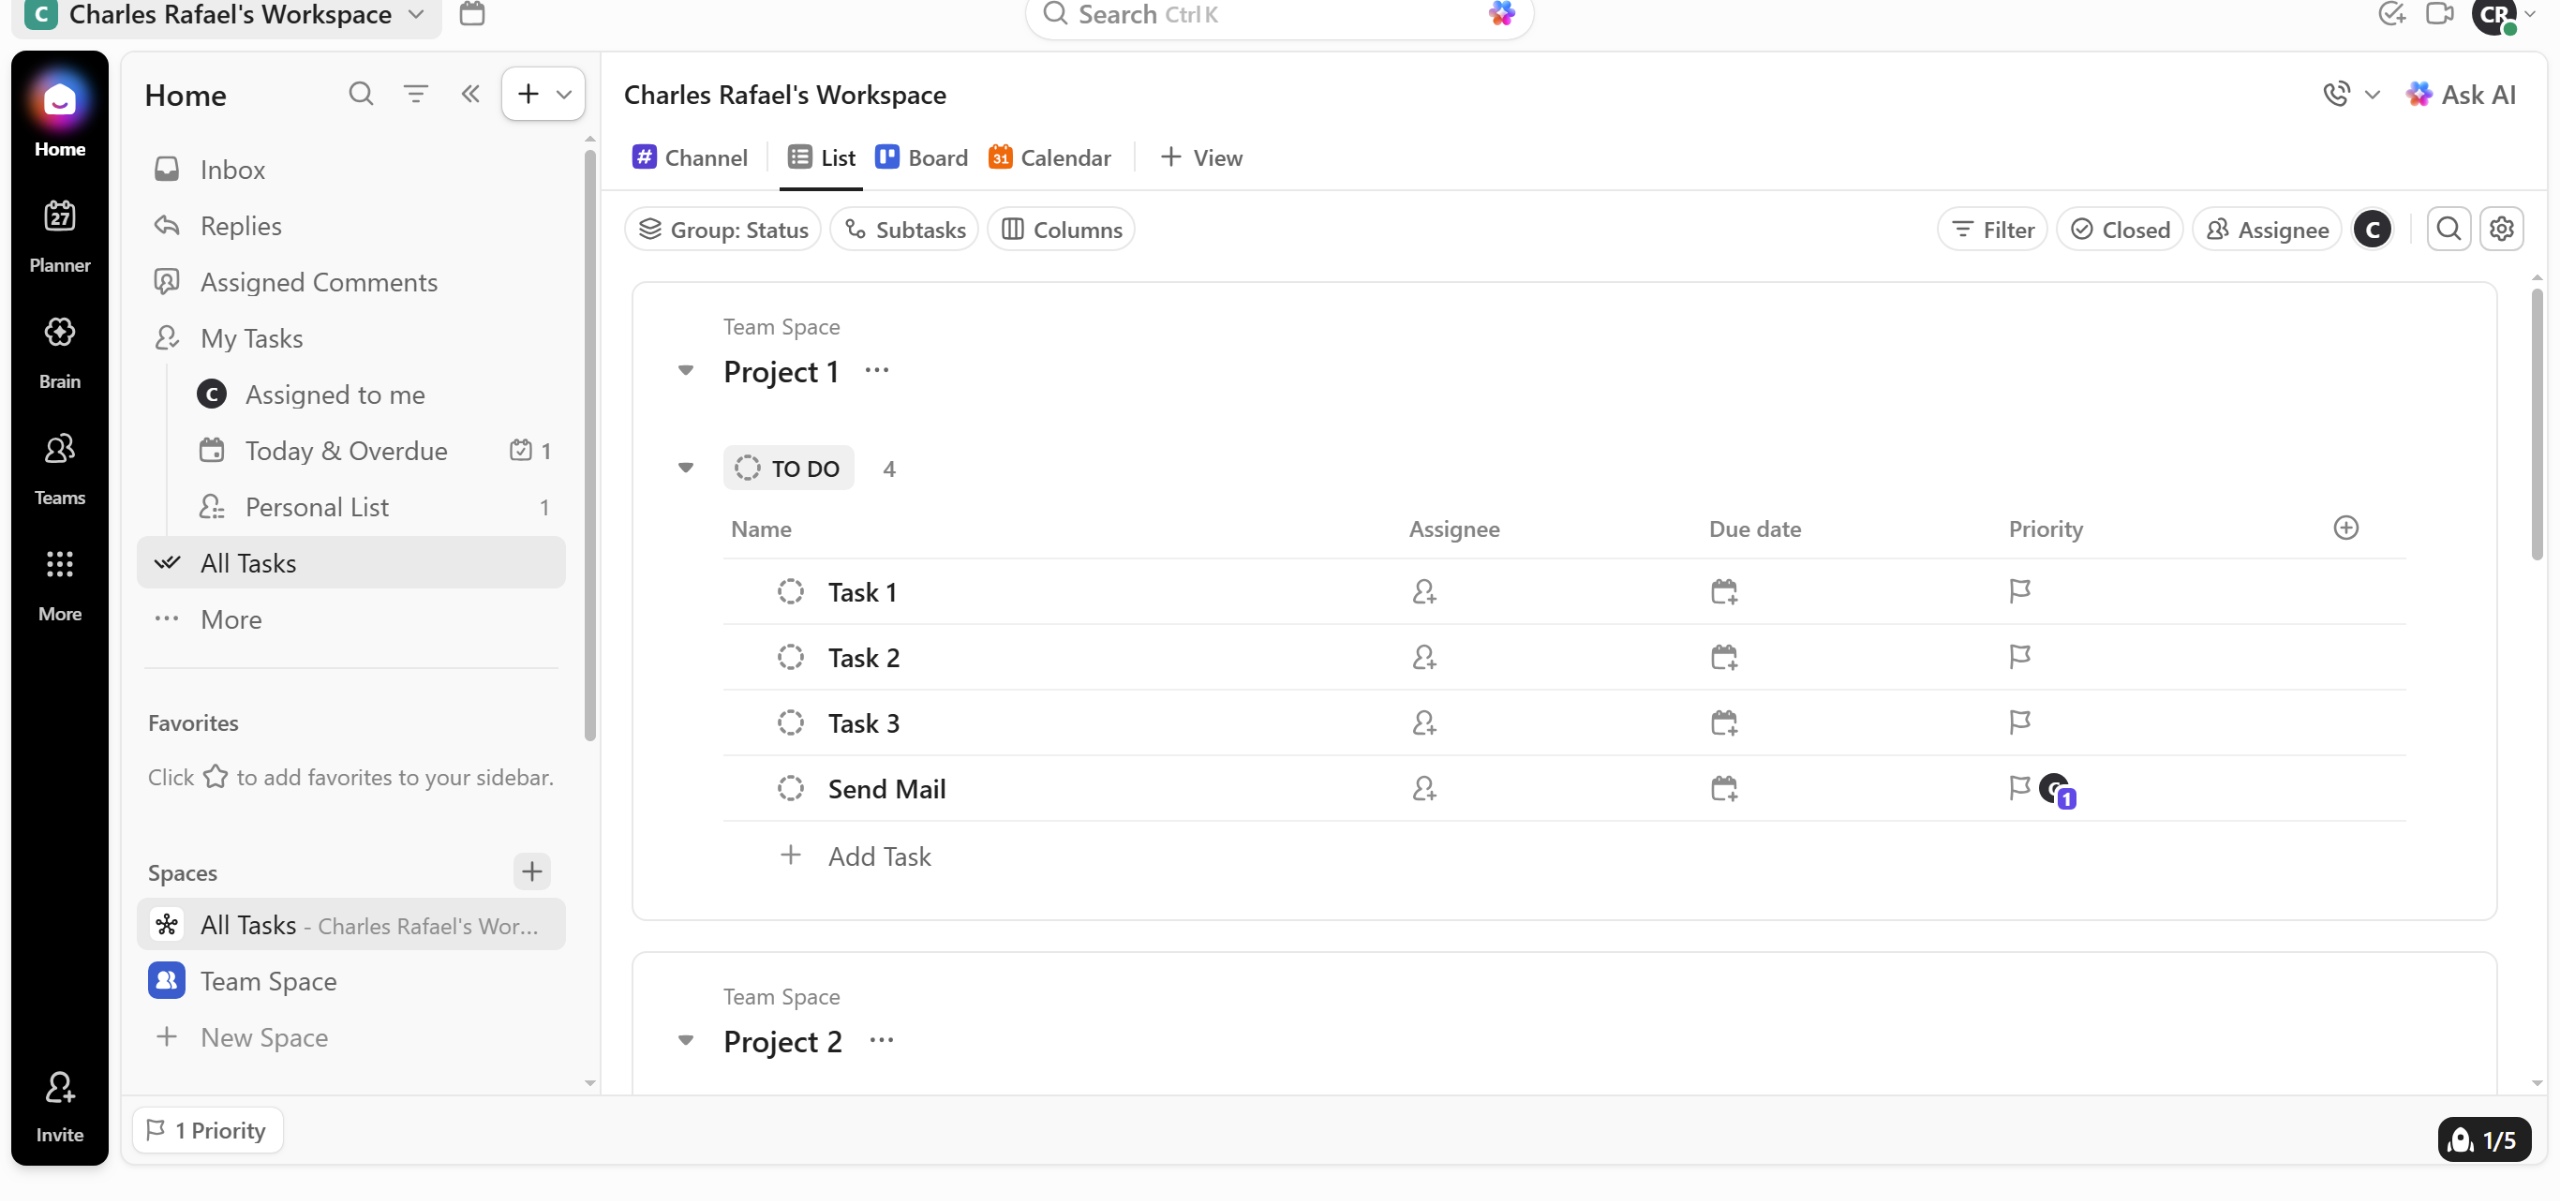The width and height of the screenshot is (2560, 1201).
Task: Collapse the Home sidebar with double-chevron icon
Action: (x=470, y=94)
